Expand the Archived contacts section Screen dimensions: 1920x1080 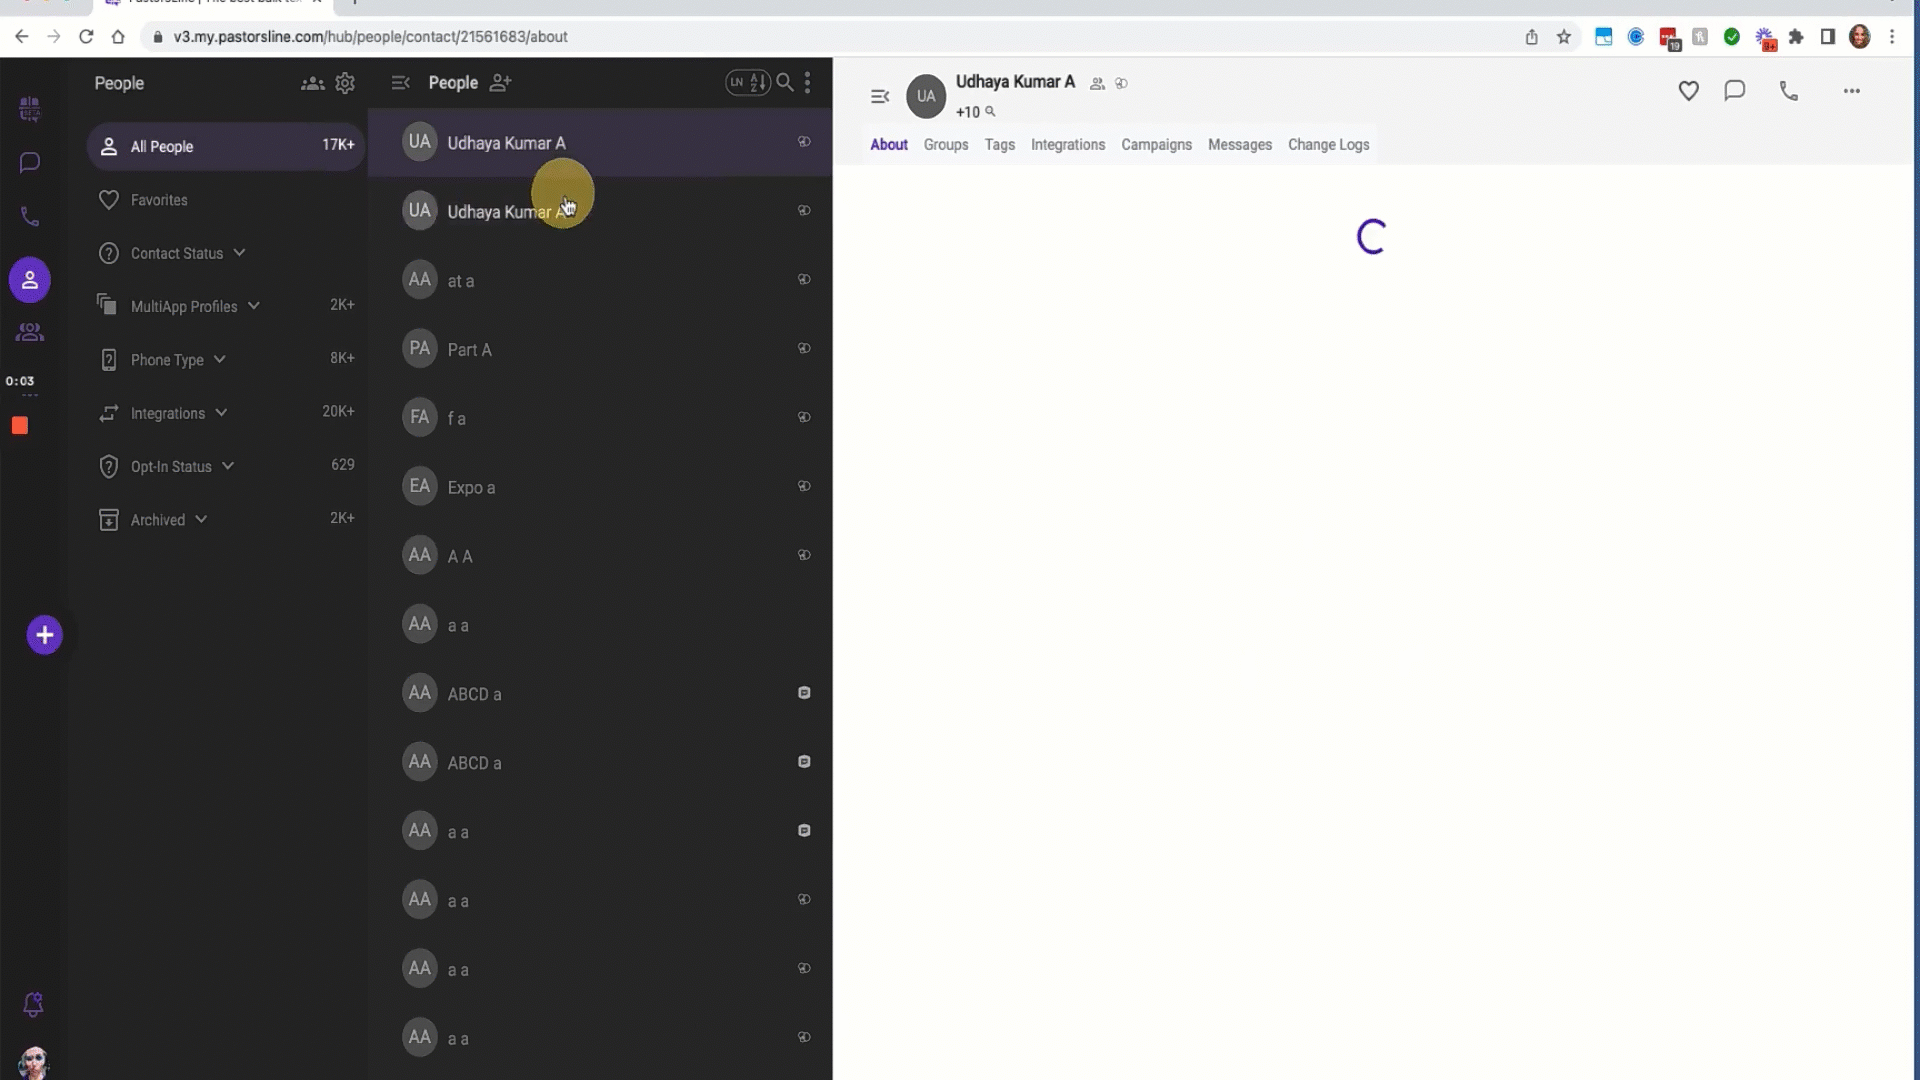[200, 520]
